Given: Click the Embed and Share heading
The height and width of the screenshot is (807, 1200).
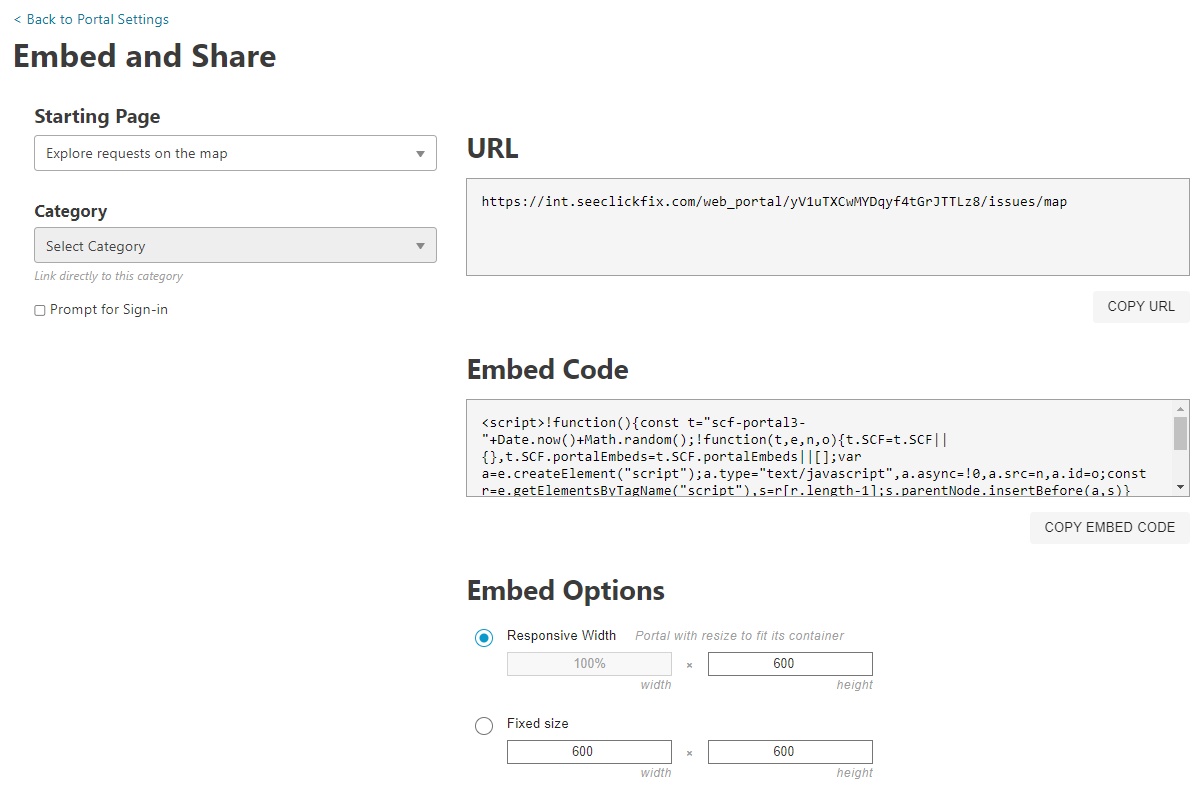Looking at the screenshot, I should 144,56.
